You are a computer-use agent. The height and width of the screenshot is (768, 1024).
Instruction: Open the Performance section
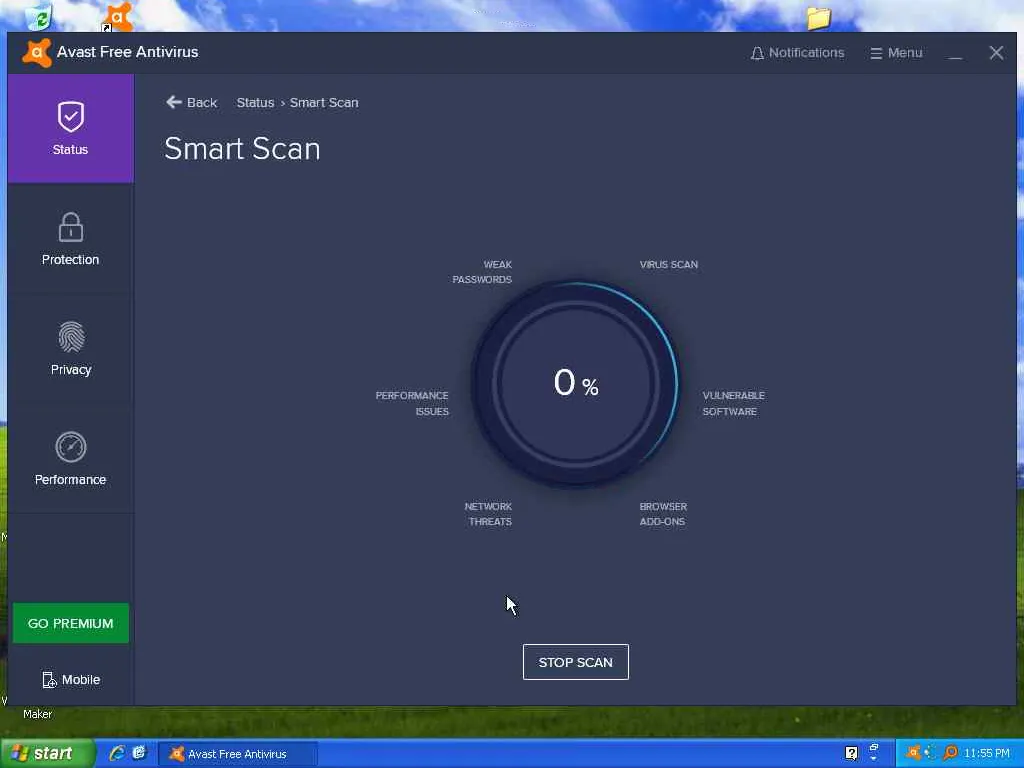pos(71,458)
